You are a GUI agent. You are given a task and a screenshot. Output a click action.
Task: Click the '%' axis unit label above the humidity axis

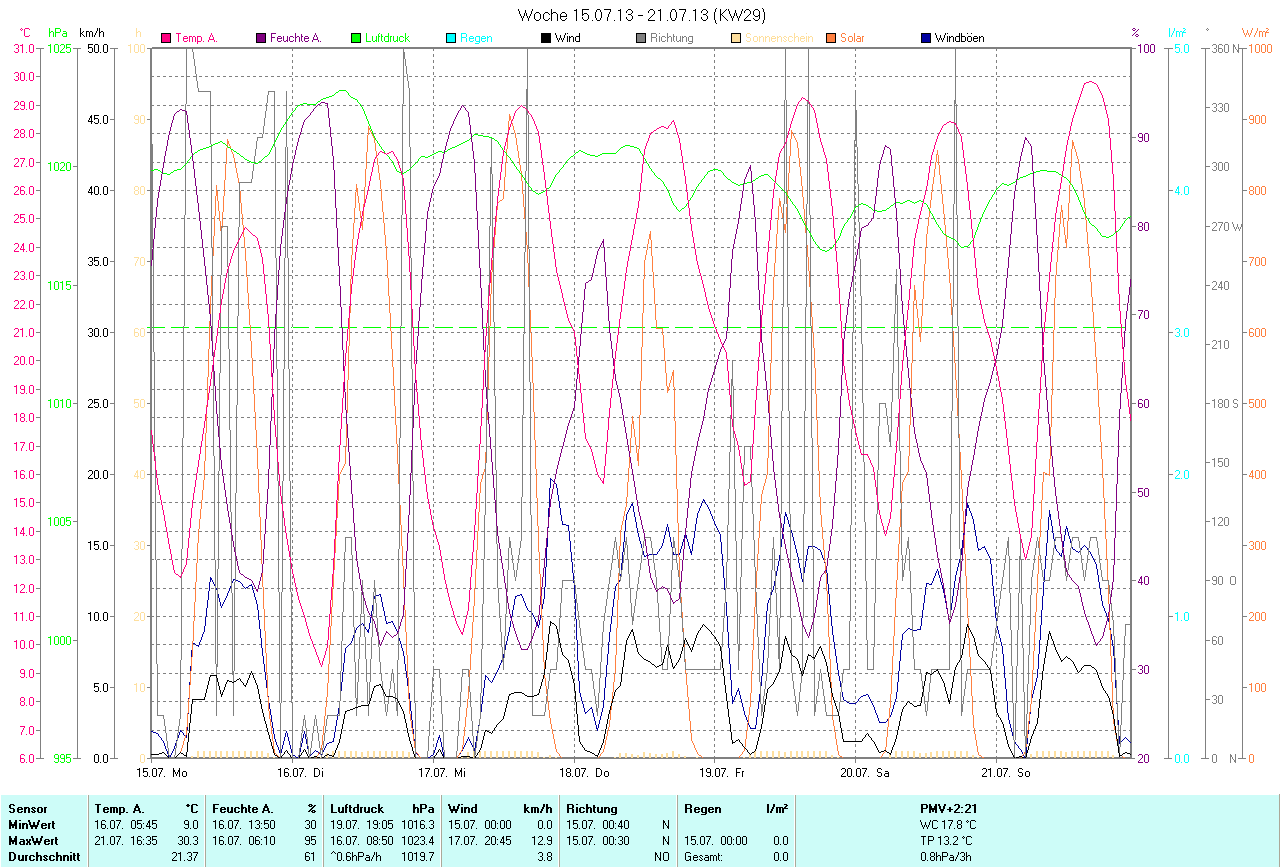coord(1135,33)
